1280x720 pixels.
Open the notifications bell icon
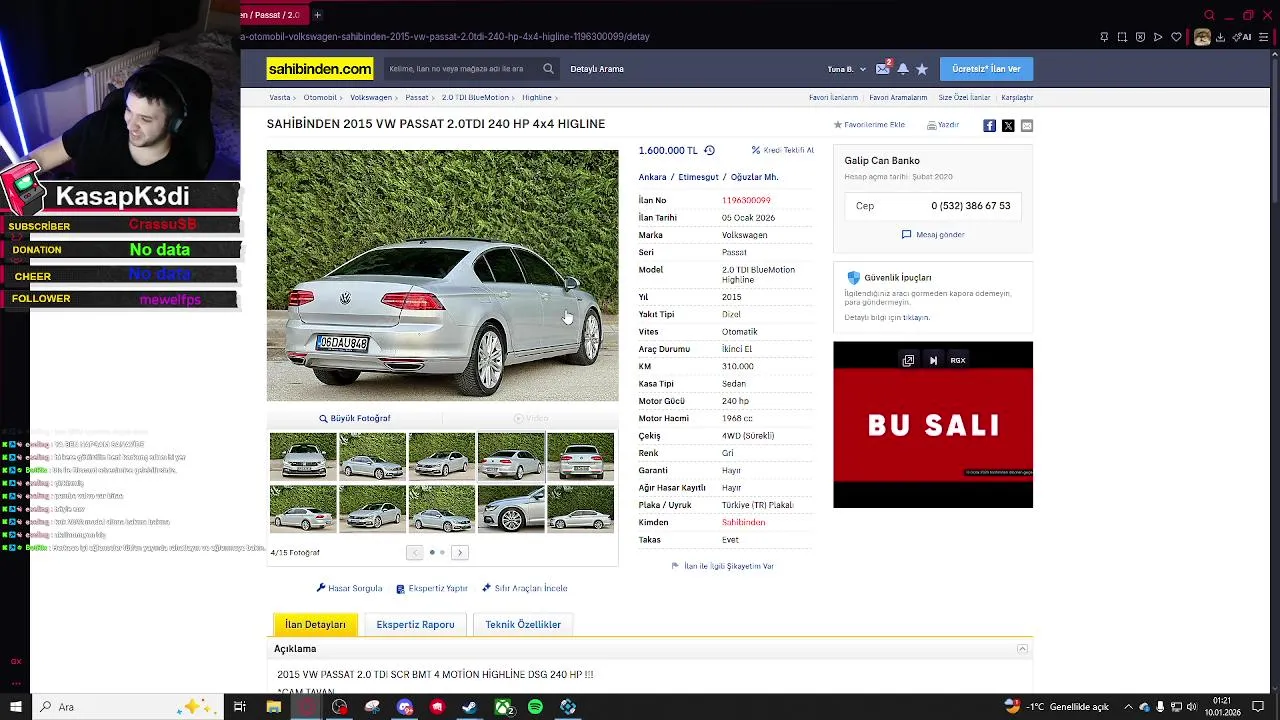tap(903, 69)
